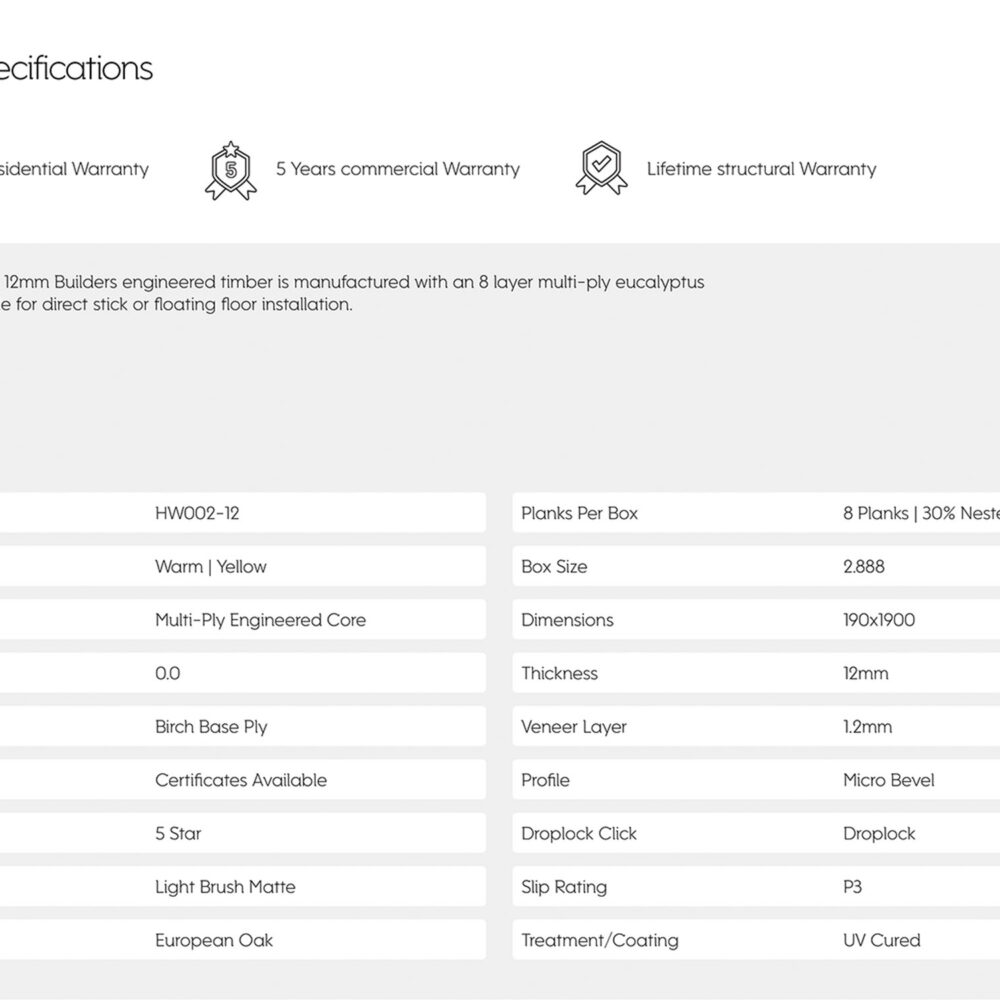The image size is (1000, 1000).
Task: Click the 'Certificates Available' value
Action: pyautogui.click(x=241, y=780)
